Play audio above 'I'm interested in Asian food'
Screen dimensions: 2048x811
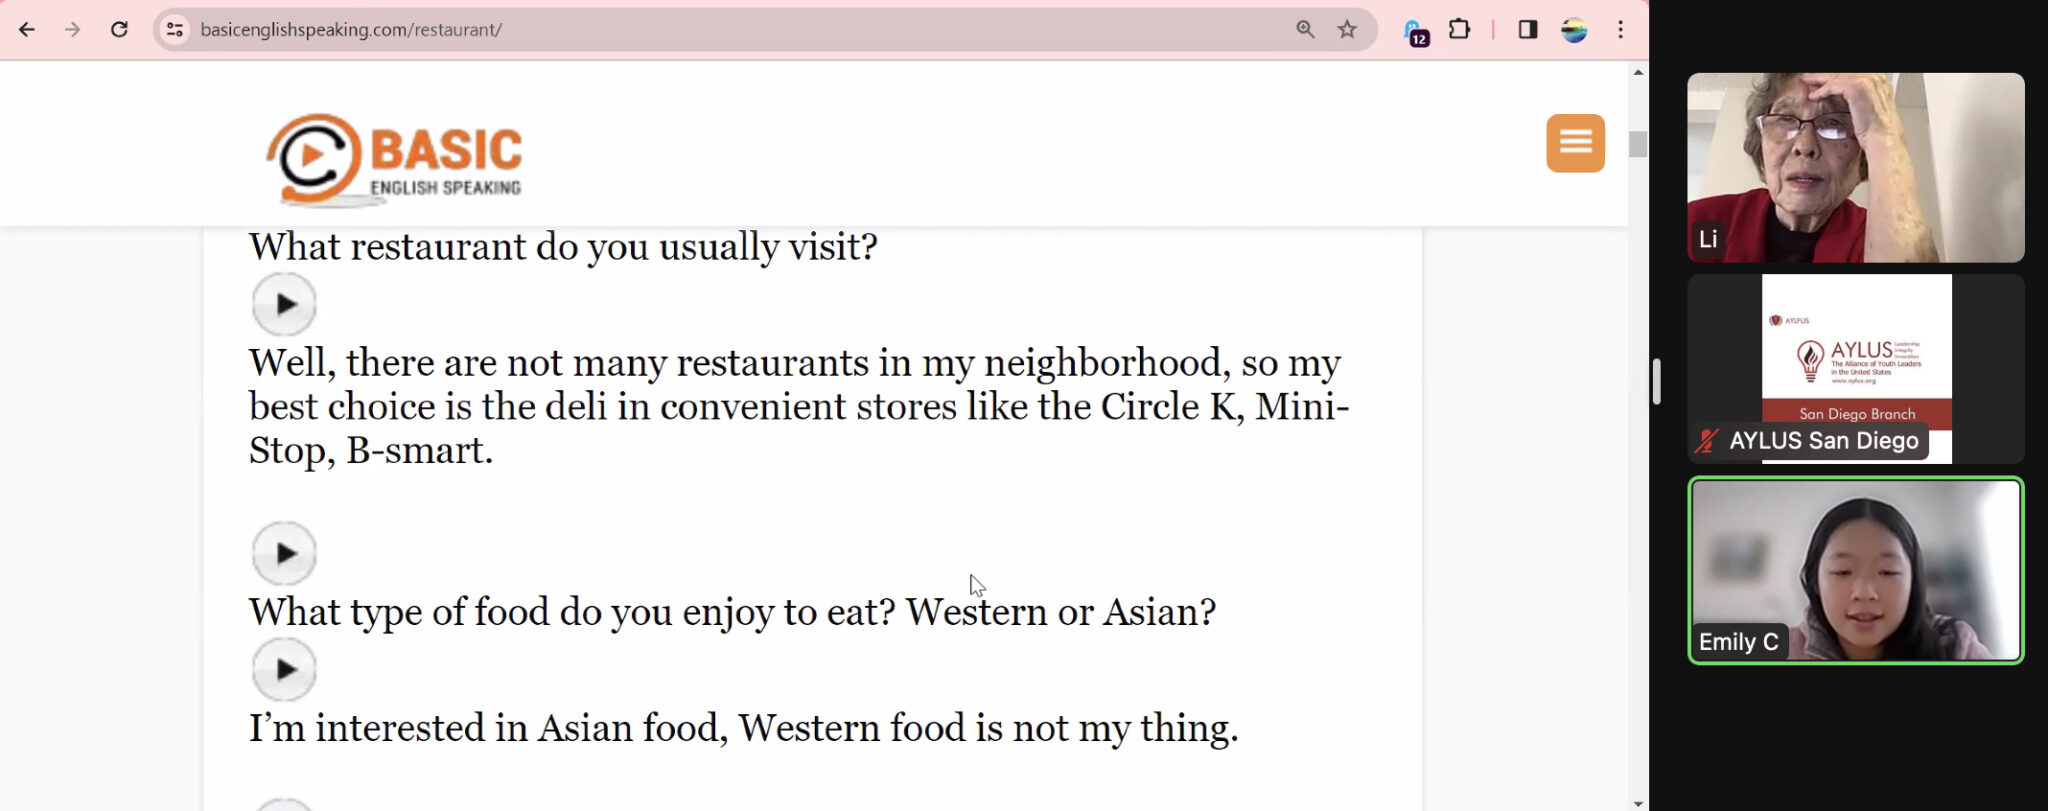click(x=284, y=669)
